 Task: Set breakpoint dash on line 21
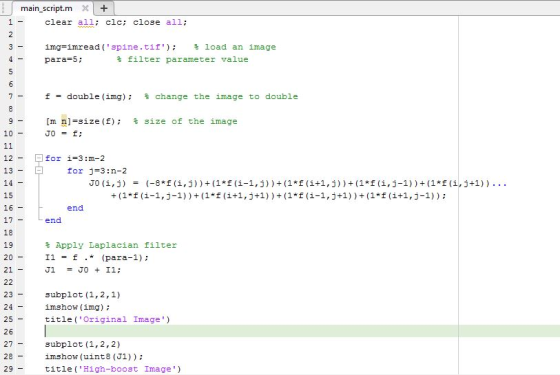(20, 270)
